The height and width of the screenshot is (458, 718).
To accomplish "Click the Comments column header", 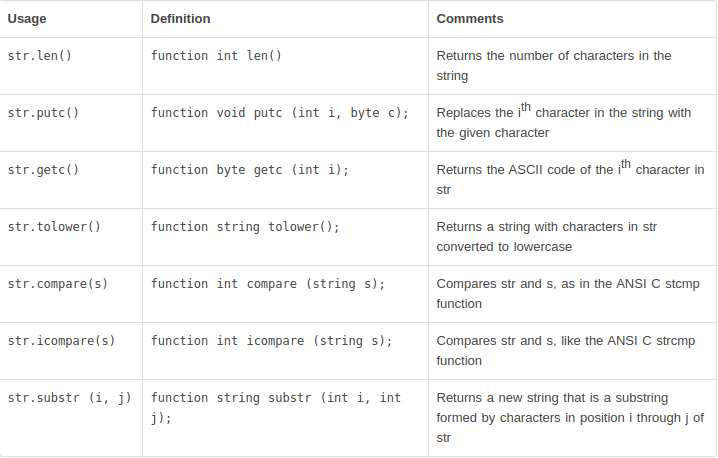I will click(470, 19).
